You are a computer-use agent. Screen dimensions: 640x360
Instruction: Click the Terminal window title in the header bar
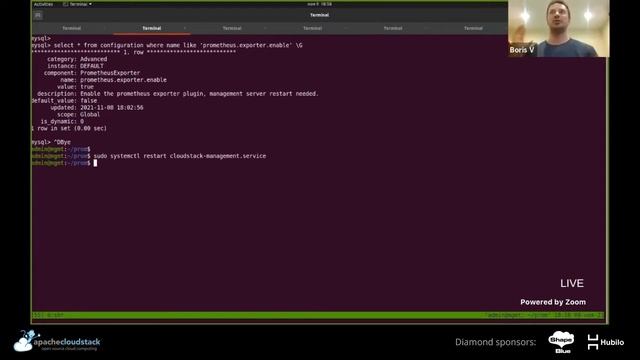319,15
